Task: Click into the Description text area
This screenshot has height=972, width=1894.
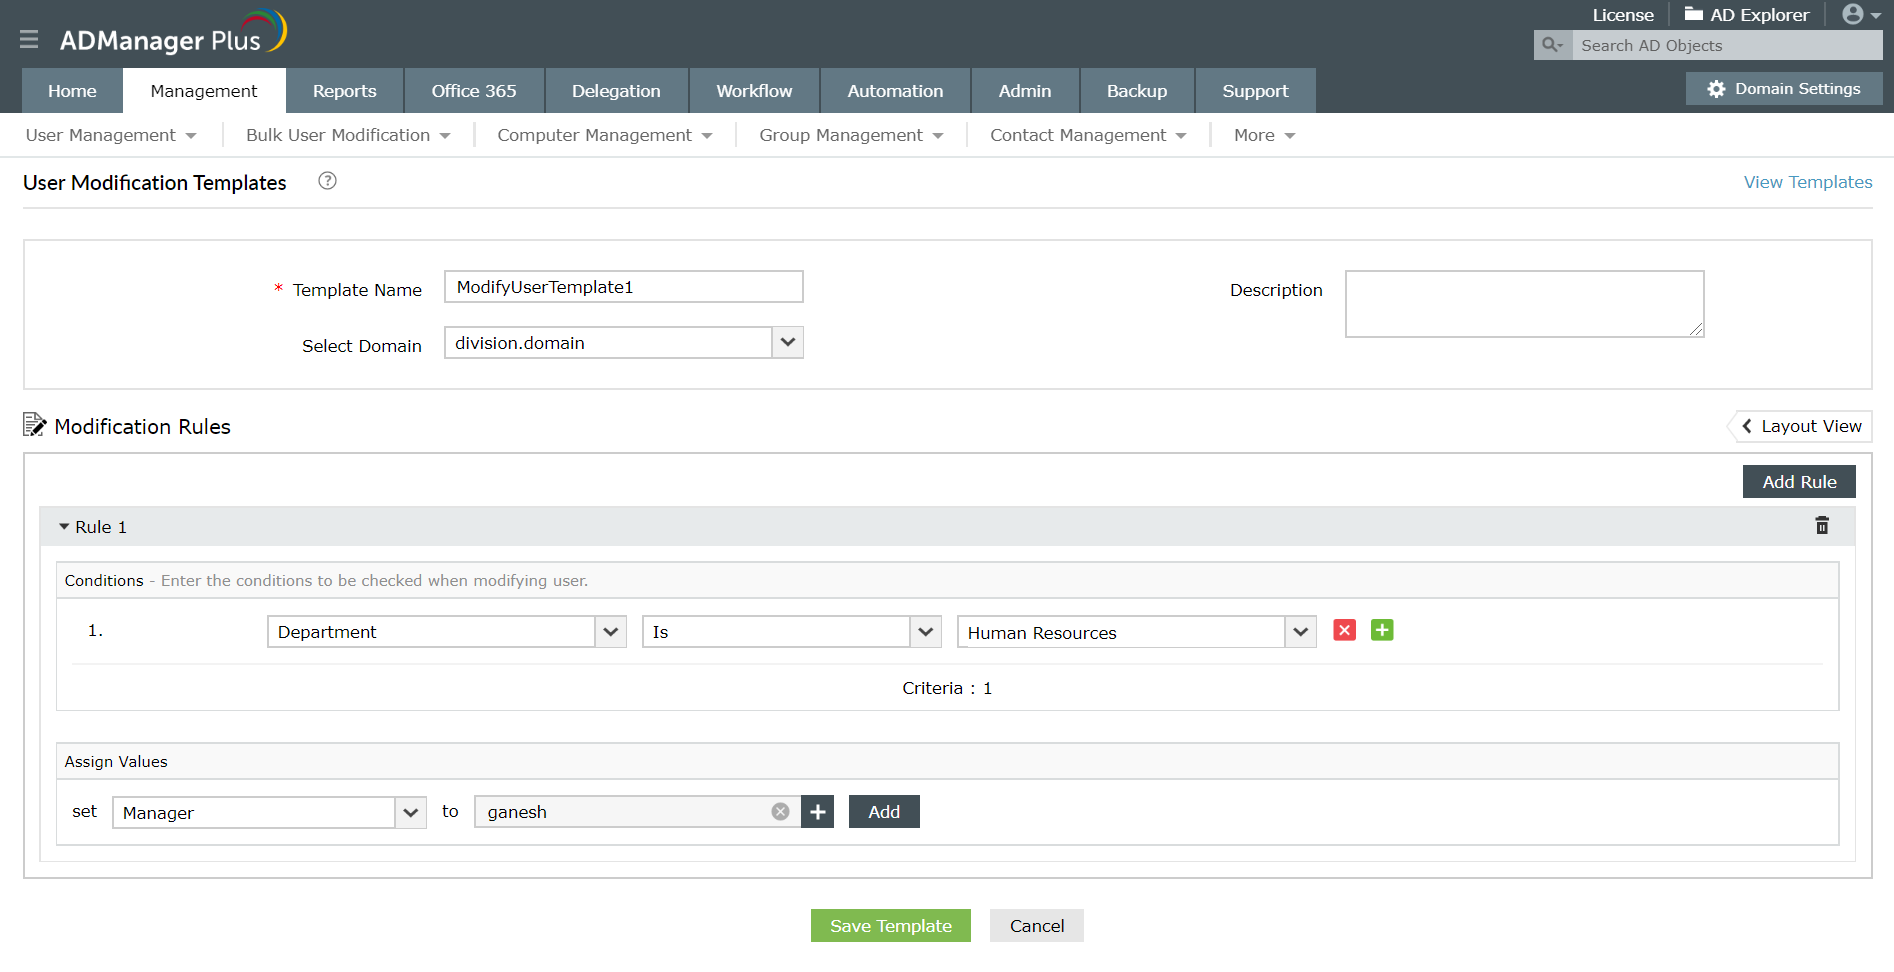Action: pyautogui.click(x=1525, y=304)
